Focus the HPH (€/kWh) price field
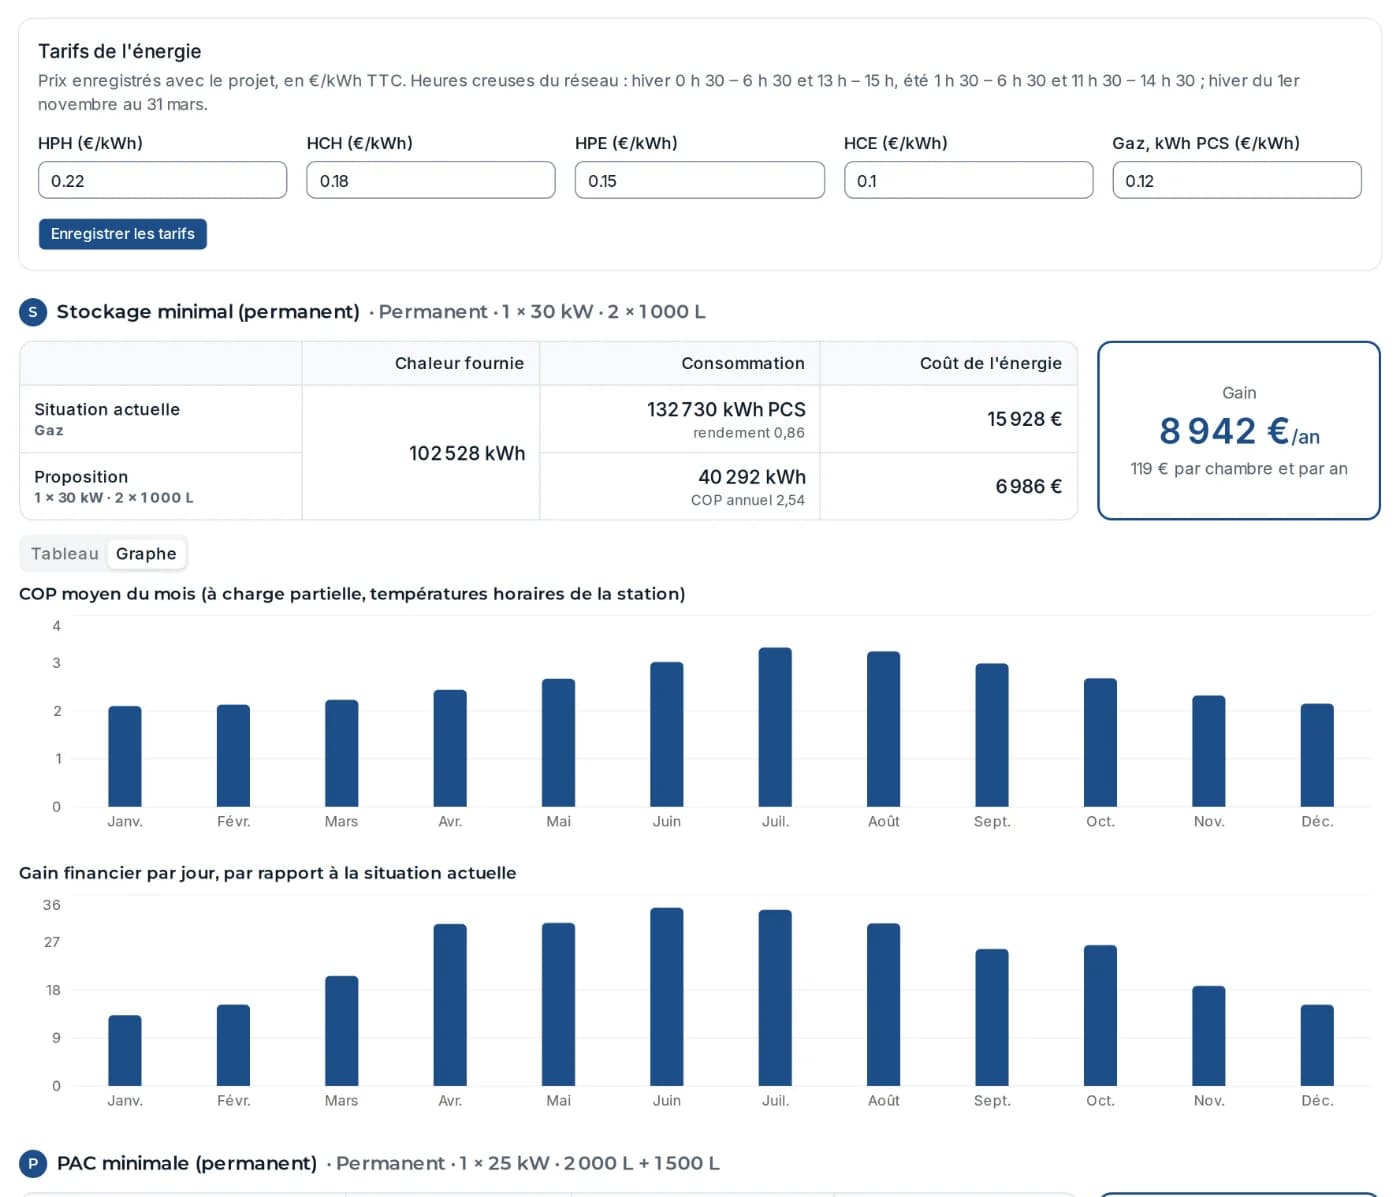 pos(162,180)
